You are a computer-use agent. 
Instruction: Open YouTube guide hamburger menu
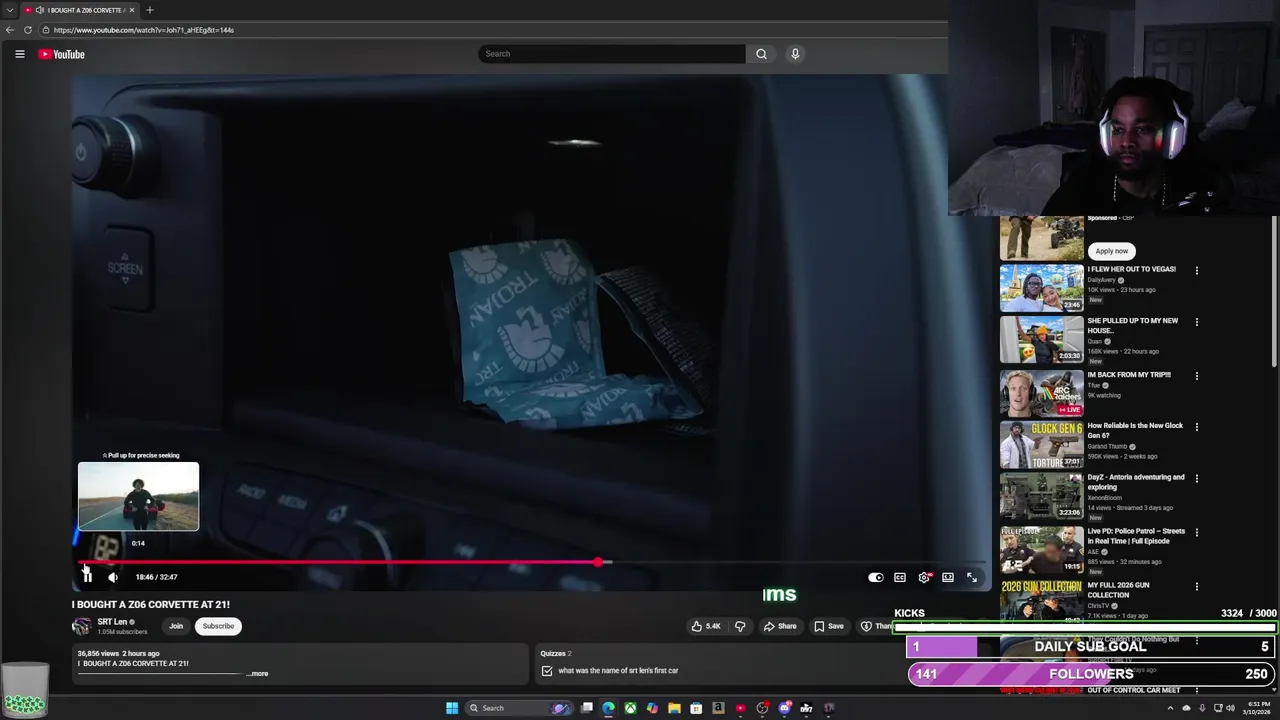(20, 54)
